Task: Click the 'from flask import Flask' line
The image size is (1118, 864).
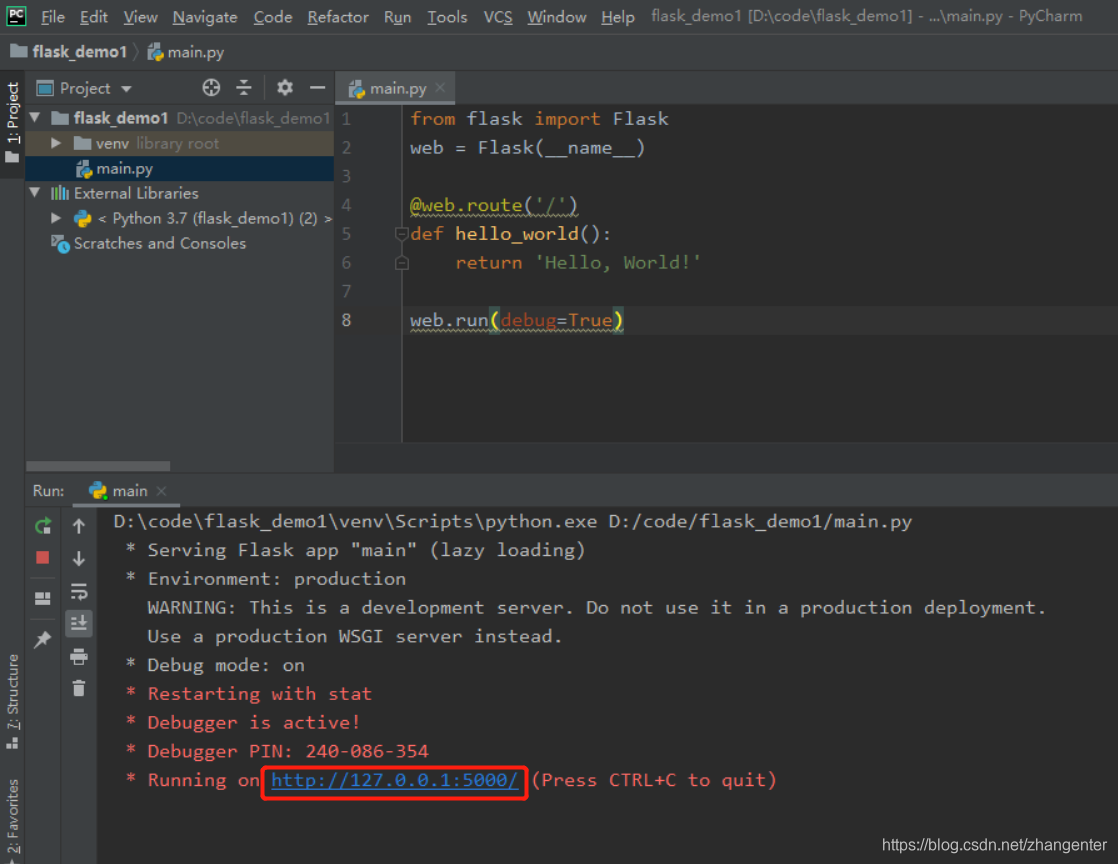Action: 539,119
